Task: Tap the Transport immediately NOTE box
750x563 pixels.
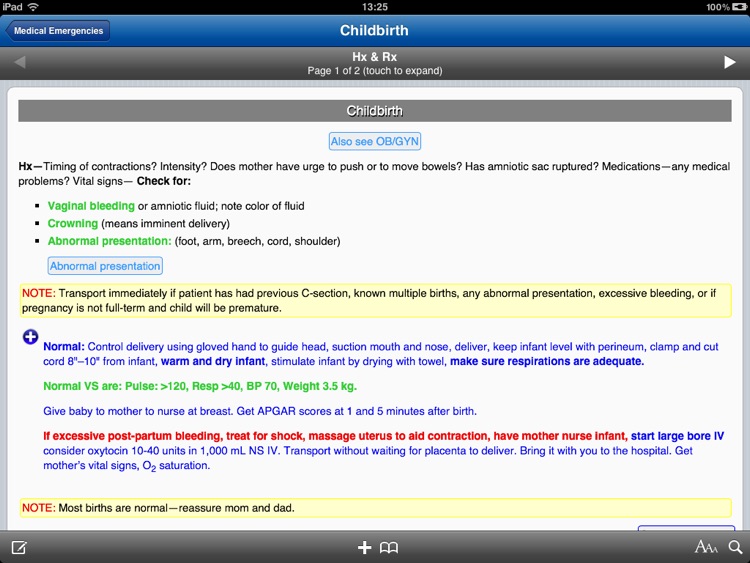Action: 375,300
